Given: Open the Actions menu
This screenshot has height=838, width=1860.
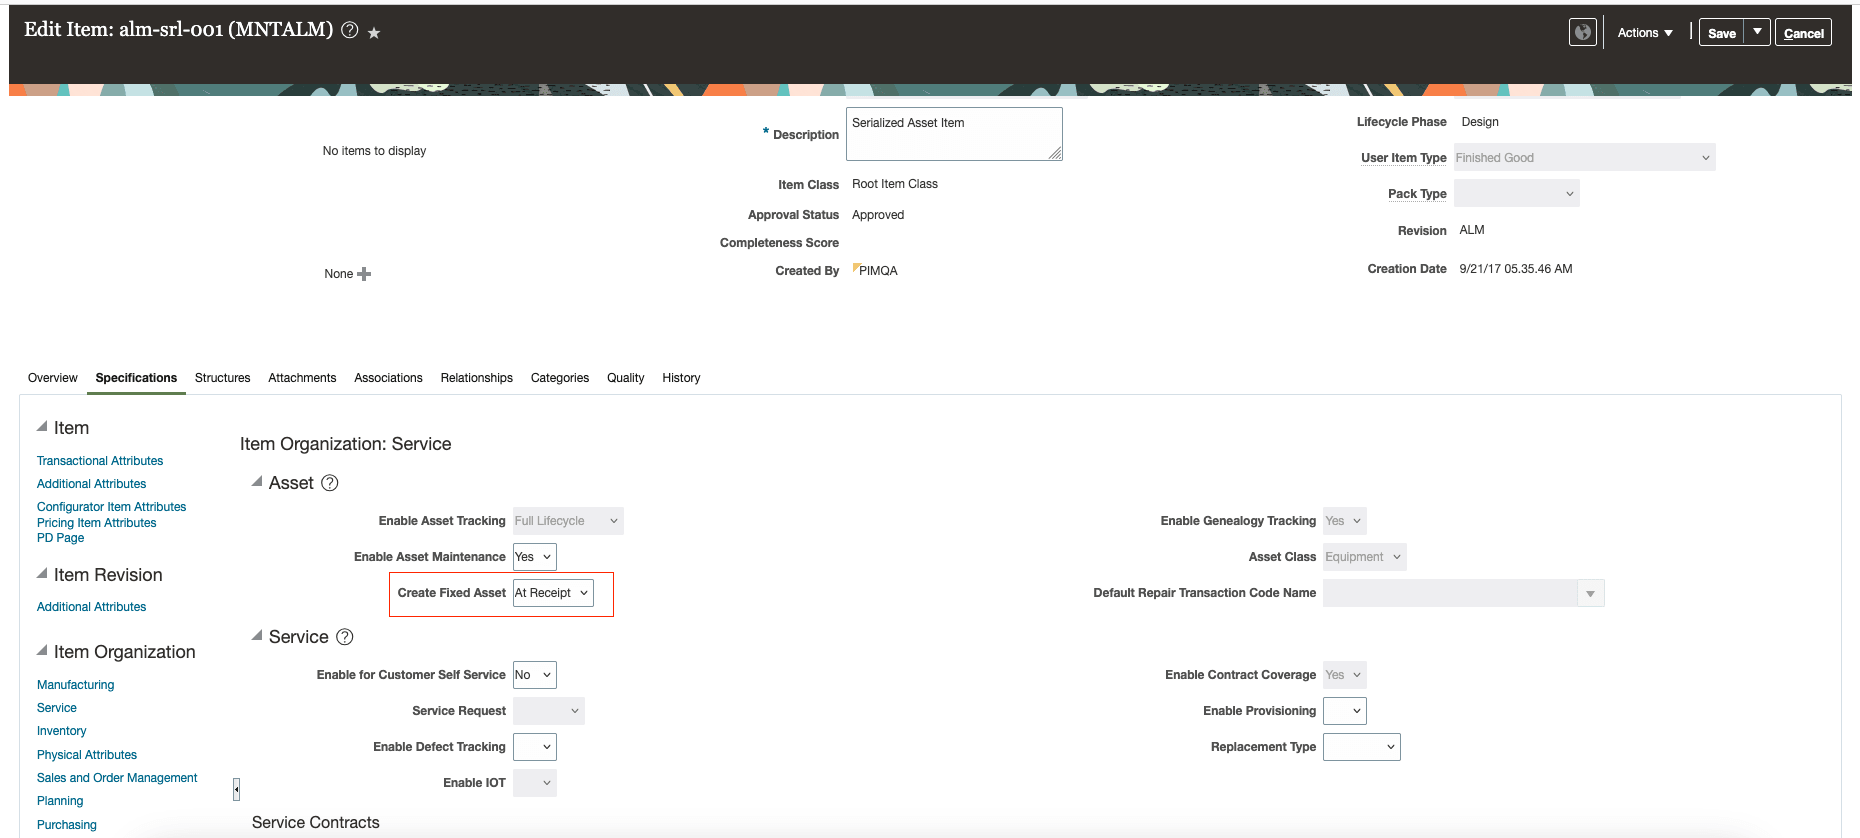Looking at the screenshot, I should point(1645,33).
